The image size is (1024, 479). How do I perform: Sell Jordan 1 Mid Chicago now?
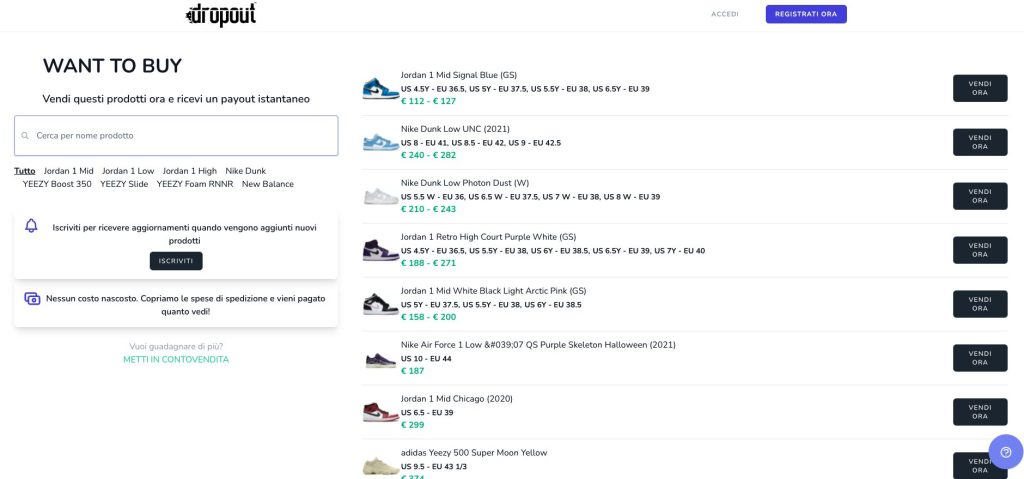click(980, 412)
